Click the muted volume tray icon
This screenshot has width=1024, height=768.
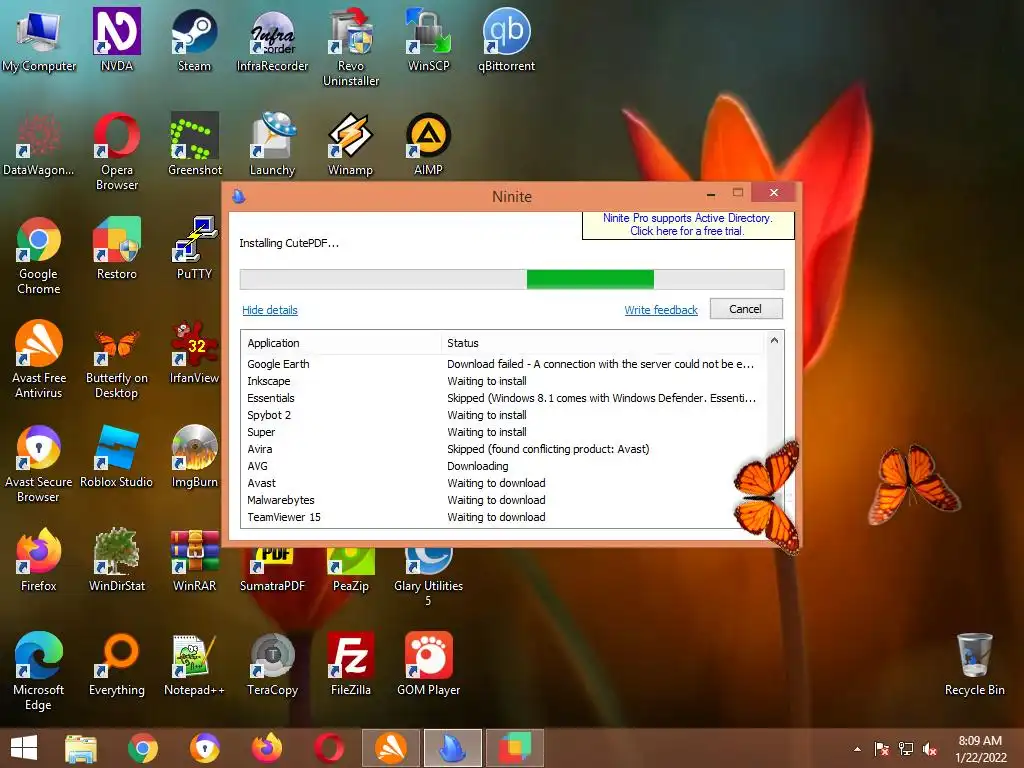(930, 749)
